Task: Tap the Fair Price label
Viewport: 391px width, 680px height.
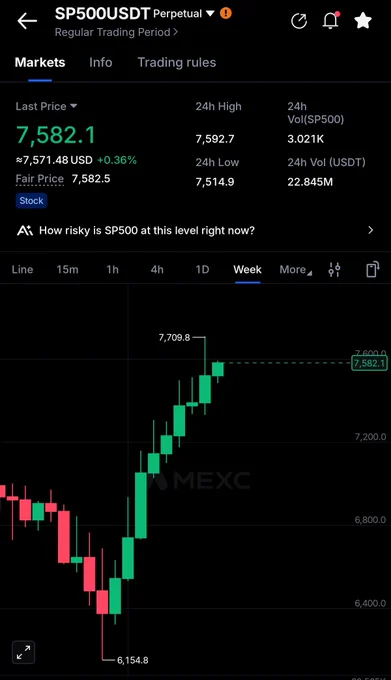Action: [39, 179]
